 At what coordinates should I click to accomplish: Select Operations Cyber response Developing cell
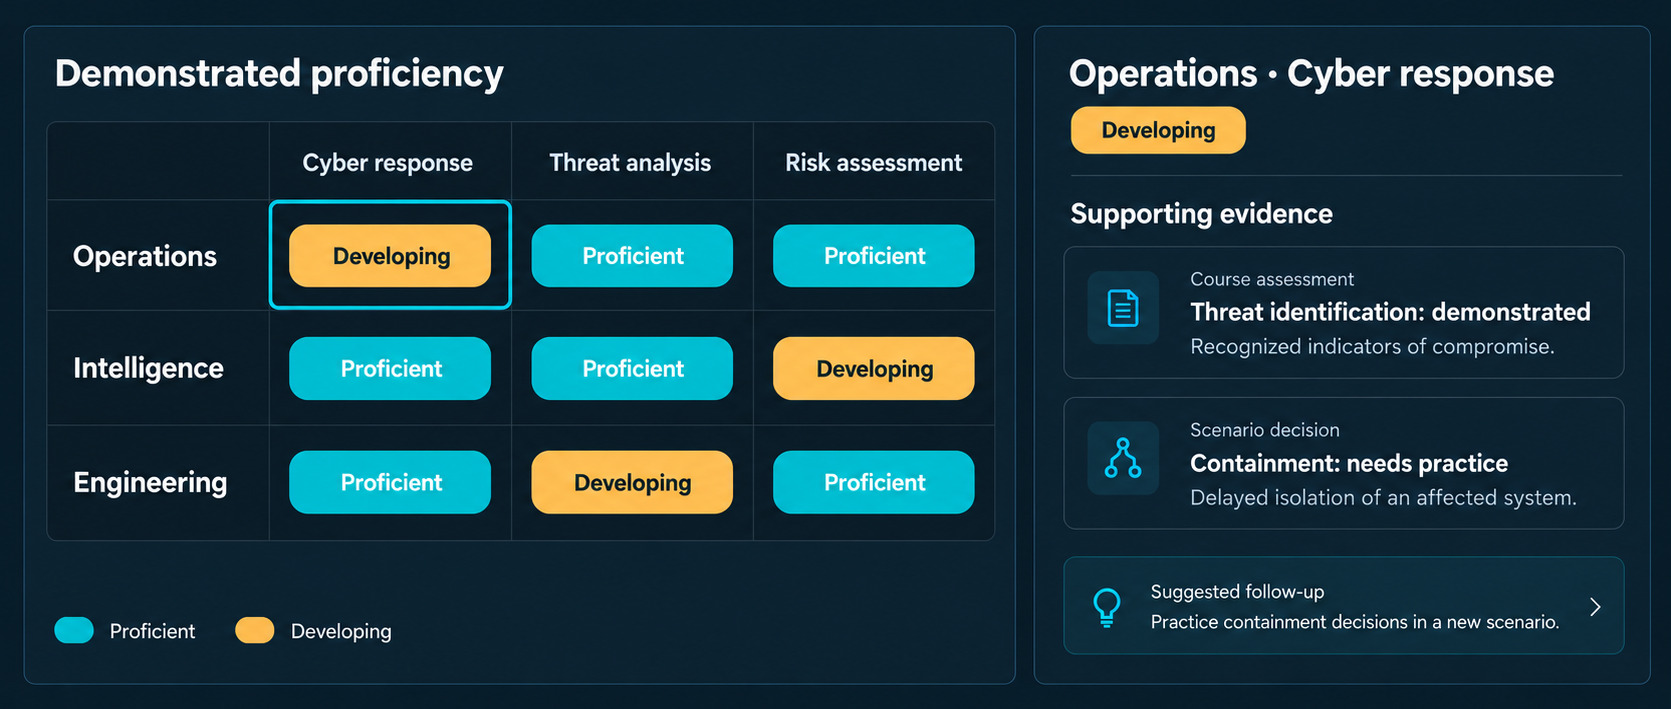tap(390, 256)
